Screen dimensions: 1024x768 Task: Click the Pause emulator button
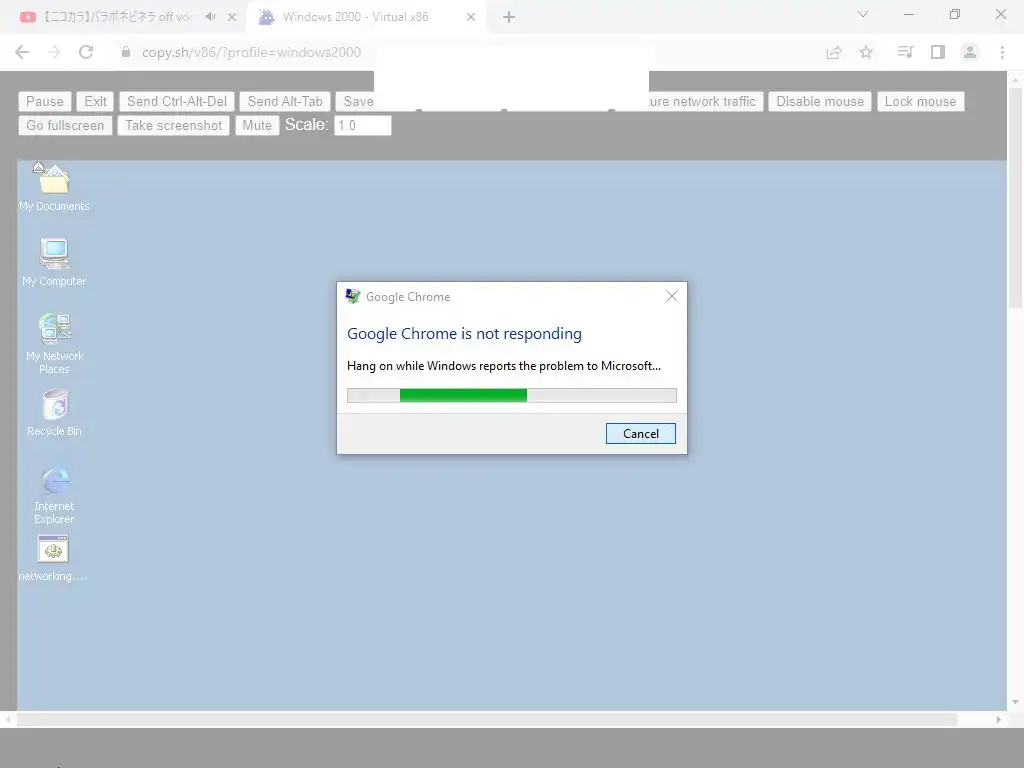coord(44,101)
